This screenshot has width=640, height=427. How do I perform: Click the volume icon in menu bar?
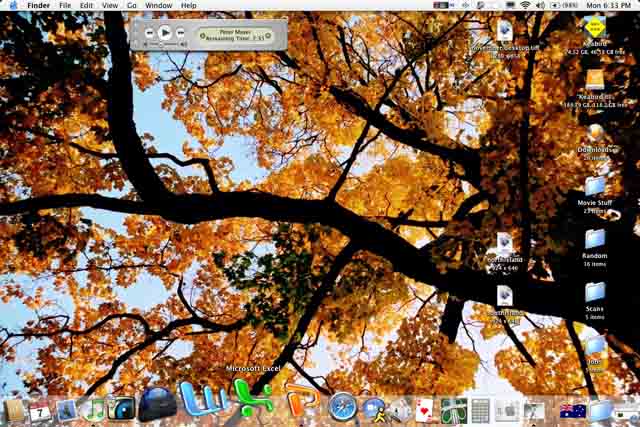540,5
